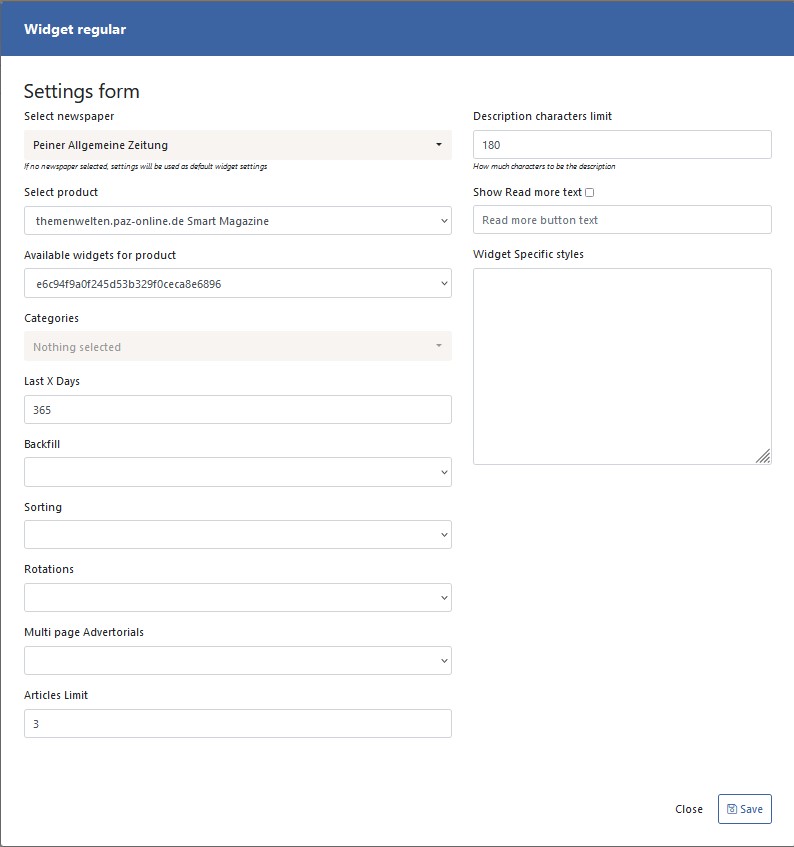This screenshot has height=847, width=794.
Task: Open the Select product dropdown
Action: pyautogui.click(x=238, y=220)
